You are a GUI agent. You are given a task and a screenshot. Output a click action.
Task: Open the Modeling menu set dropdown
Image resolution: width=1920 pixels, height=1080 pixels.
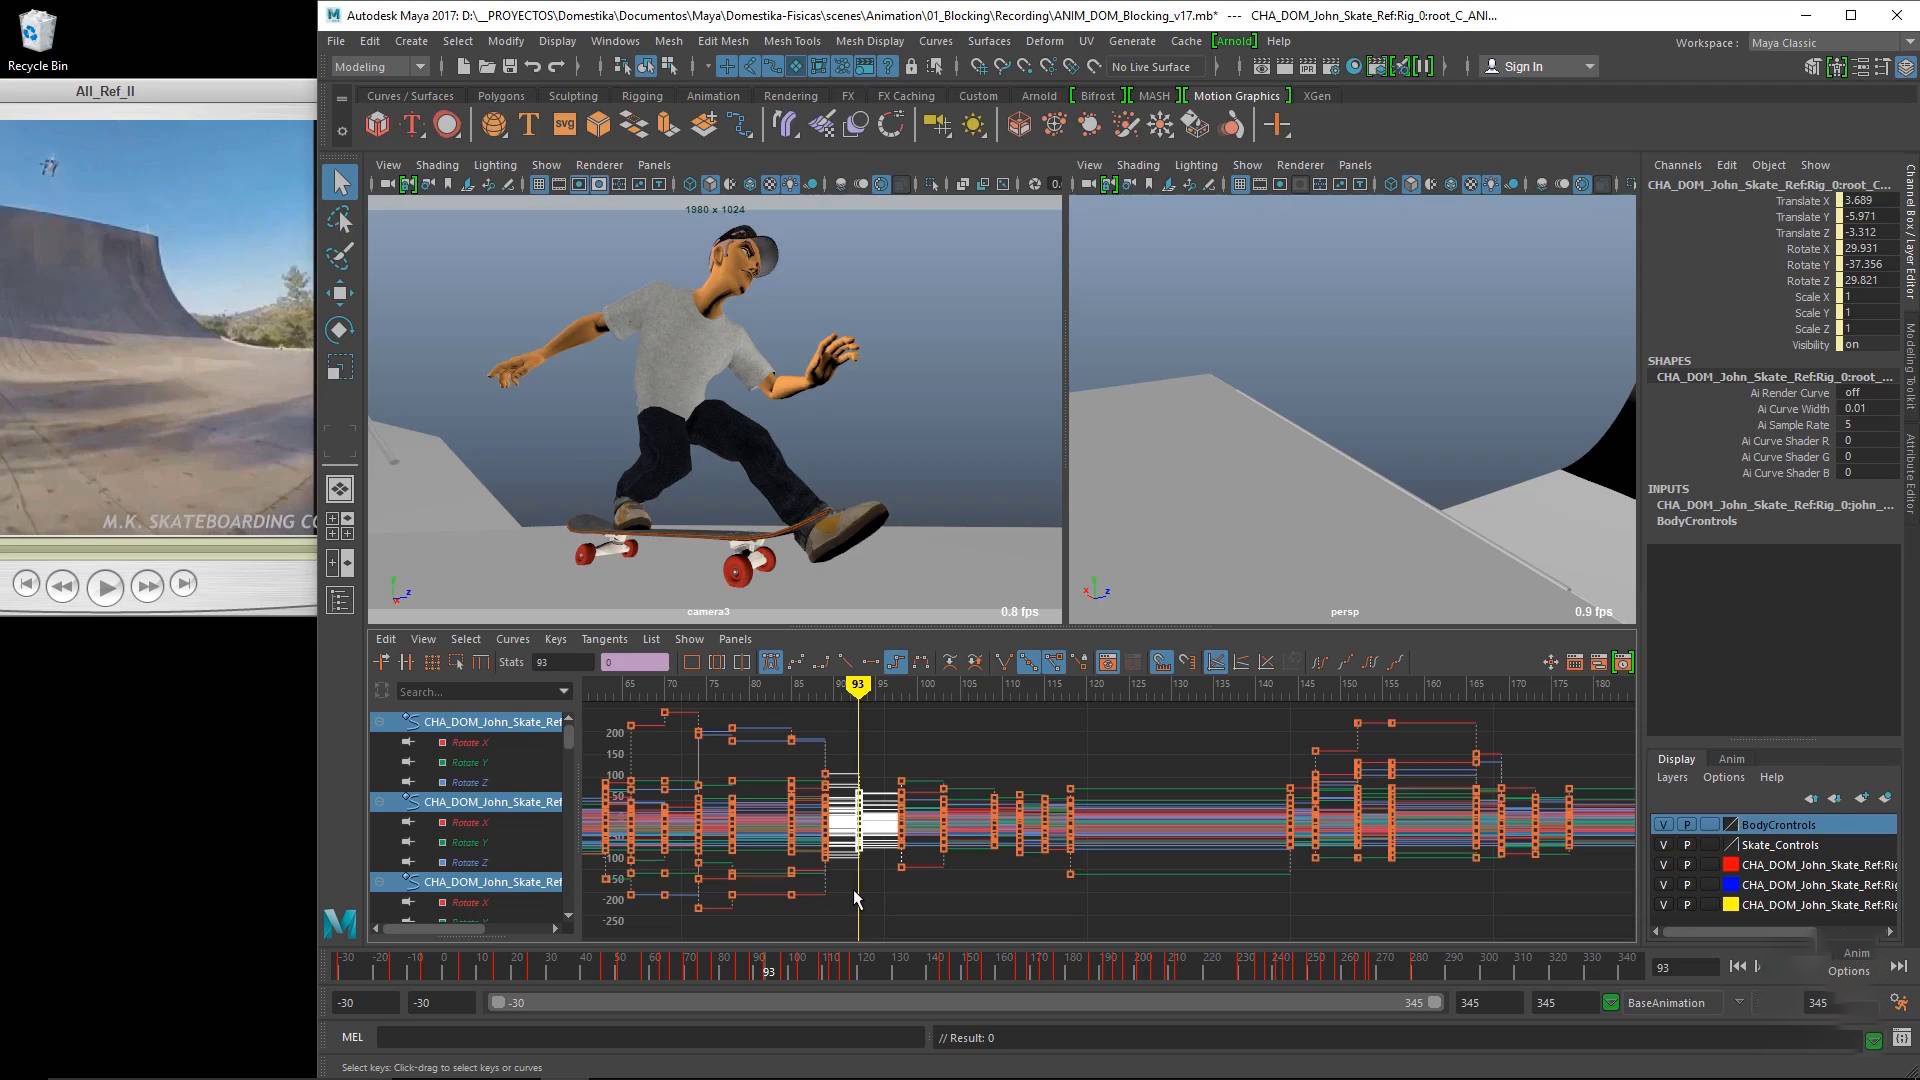(381, 67)
